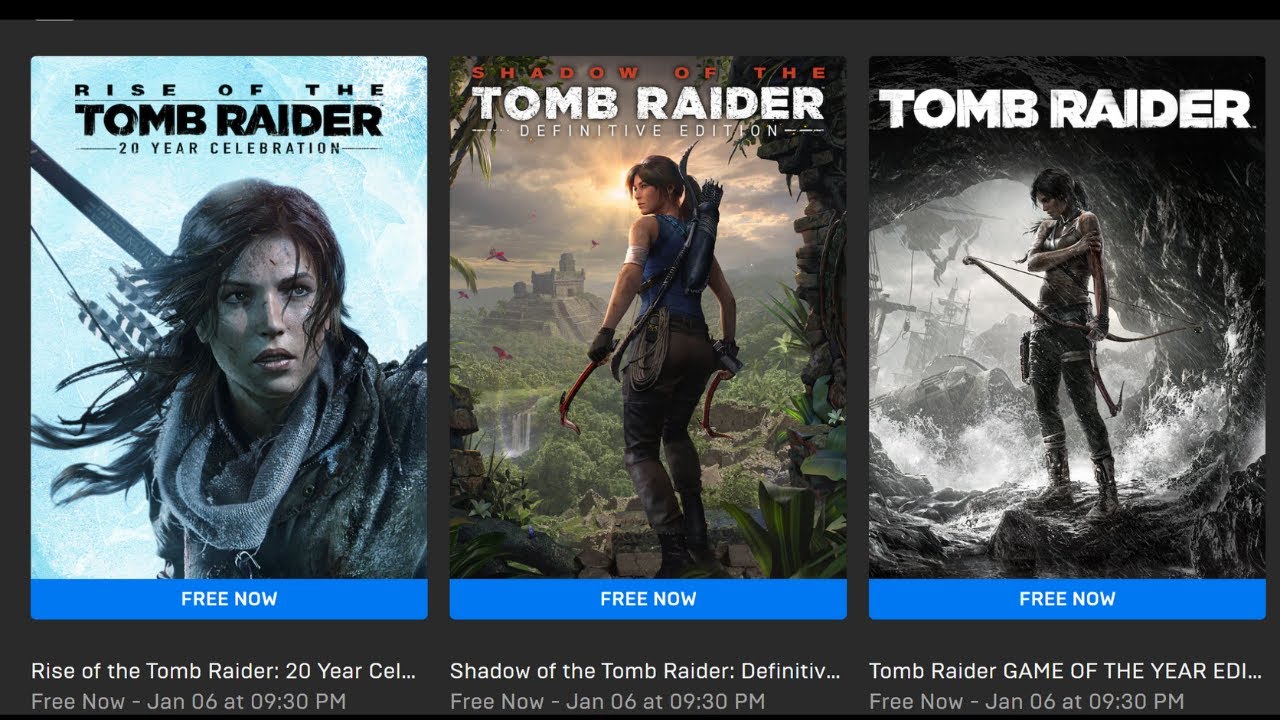Image resolution: width=1280 pixels, height=720 pixels.
Task: Click the waterfall on the Shadow of the Tomb Raider cover
Action: pos(519,431)
